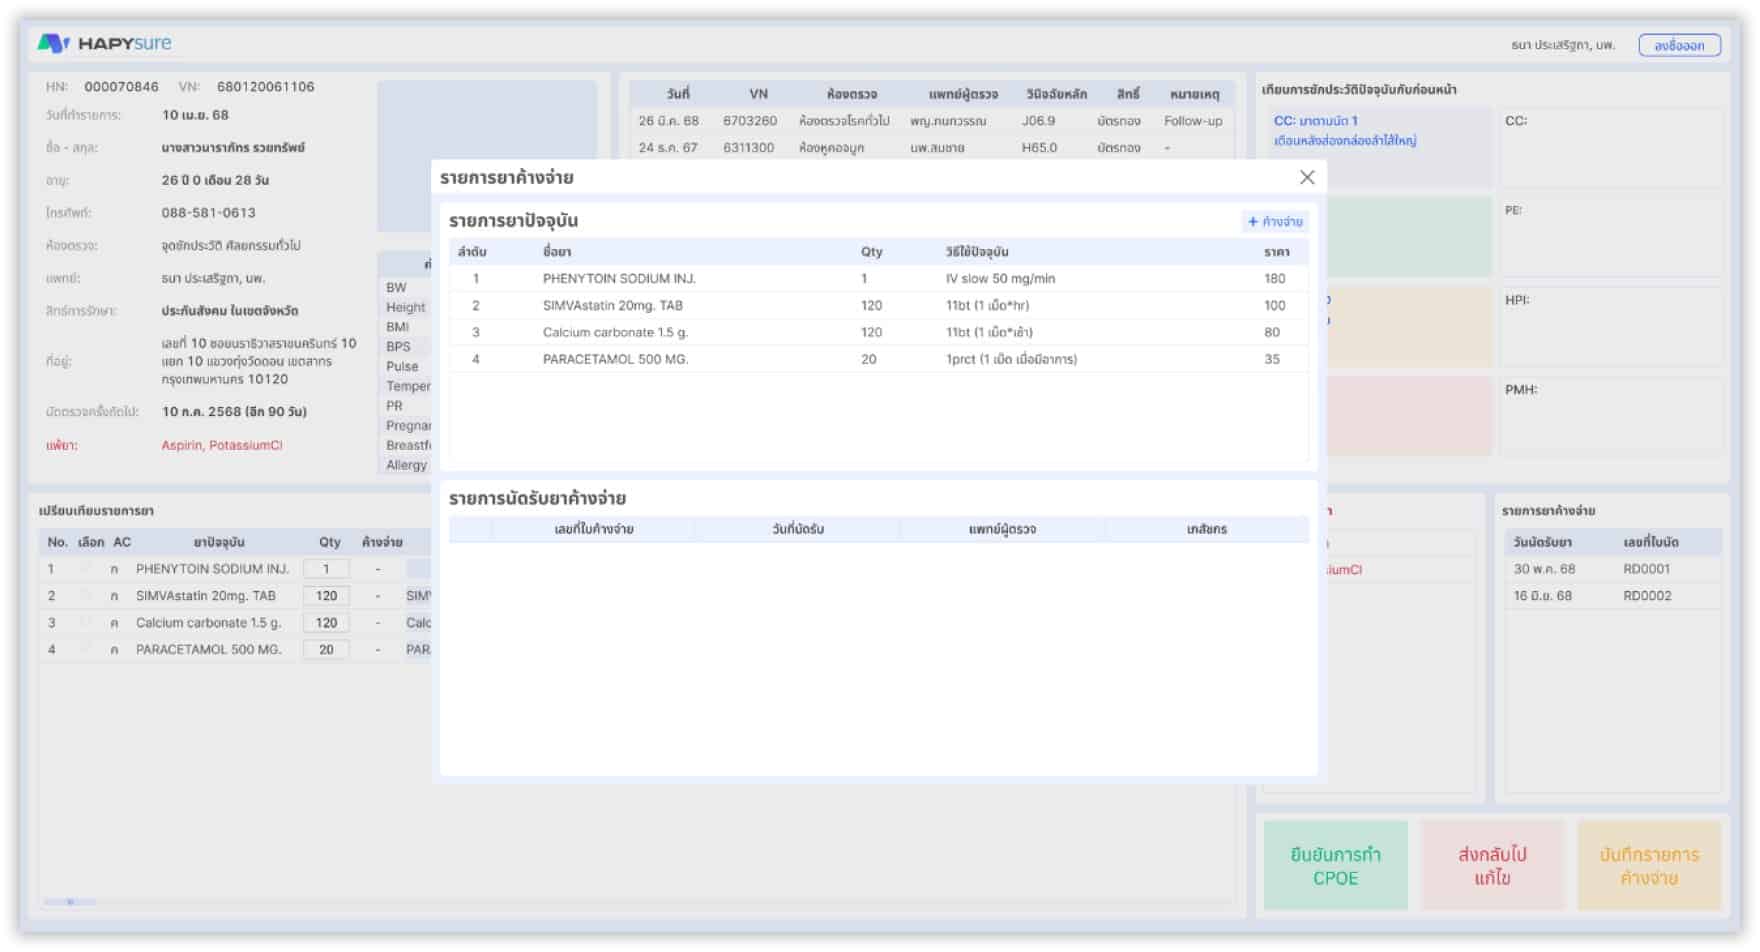This screenshot has height=952, width=1760.
Task: Select PARACETAMOL 500 MG. row priced 35
Action: pos(878,359)
